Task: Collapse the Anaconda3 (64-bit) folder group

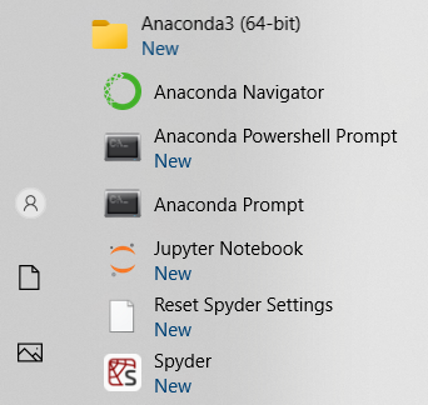Action: pos(221,24)
